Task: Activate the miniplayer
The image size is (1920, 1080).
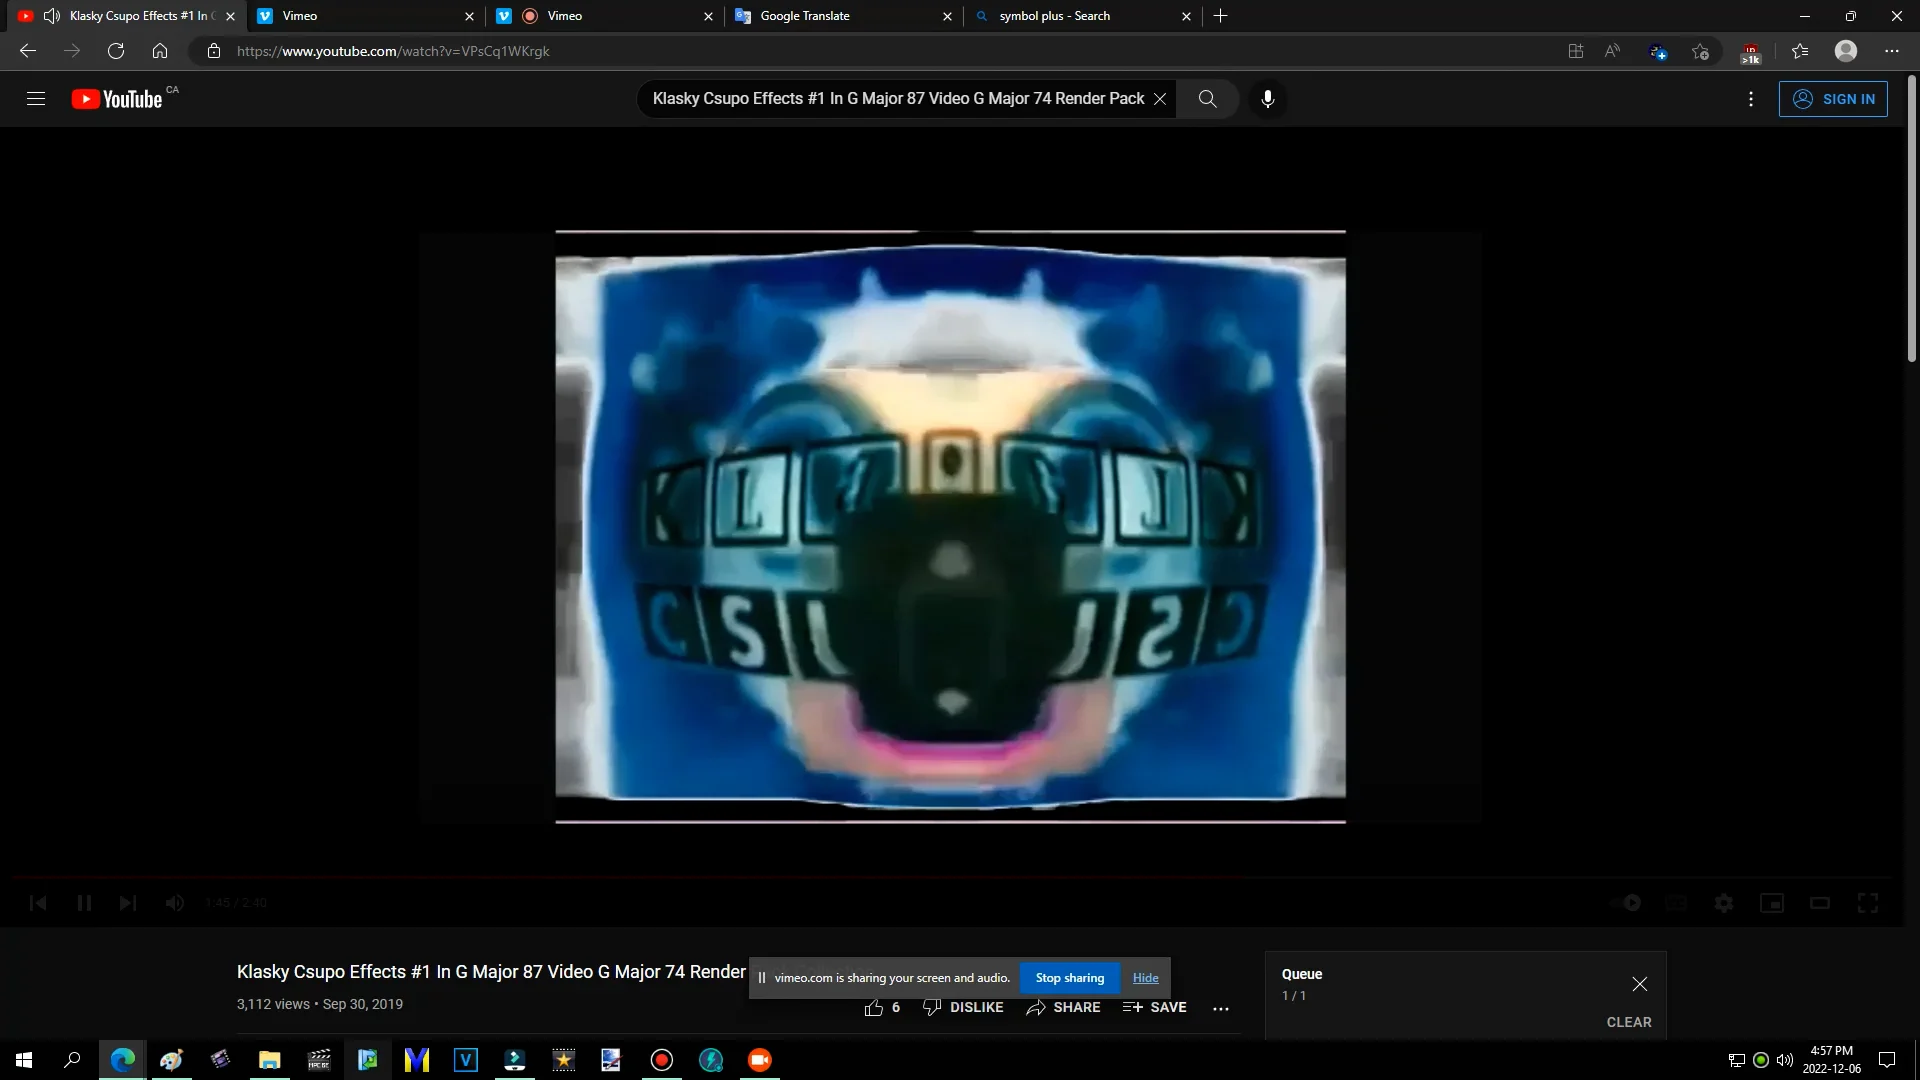Action: [x=1771, y=902]
